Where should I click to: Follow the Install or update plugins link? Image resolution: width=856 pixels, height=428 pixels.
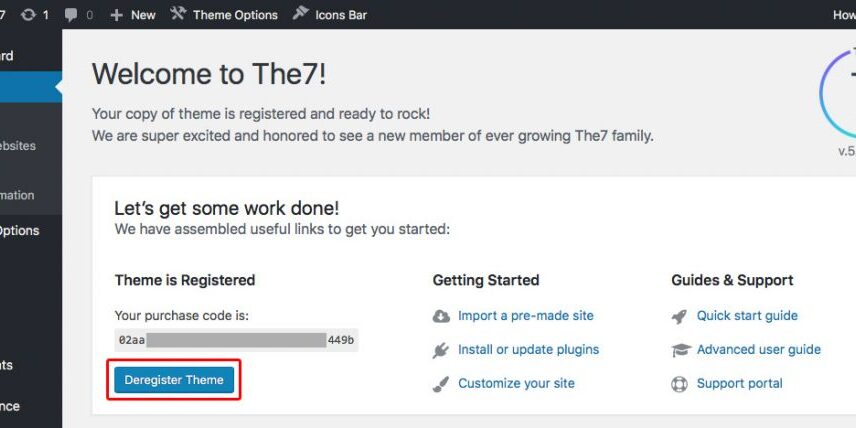pos(528,350)
